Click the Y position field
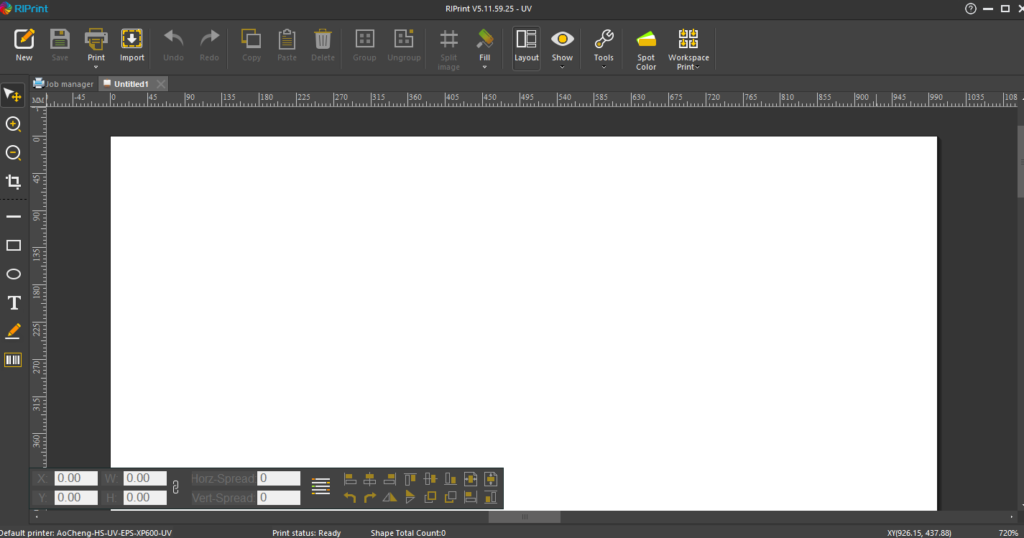 (x=76, y=498)
